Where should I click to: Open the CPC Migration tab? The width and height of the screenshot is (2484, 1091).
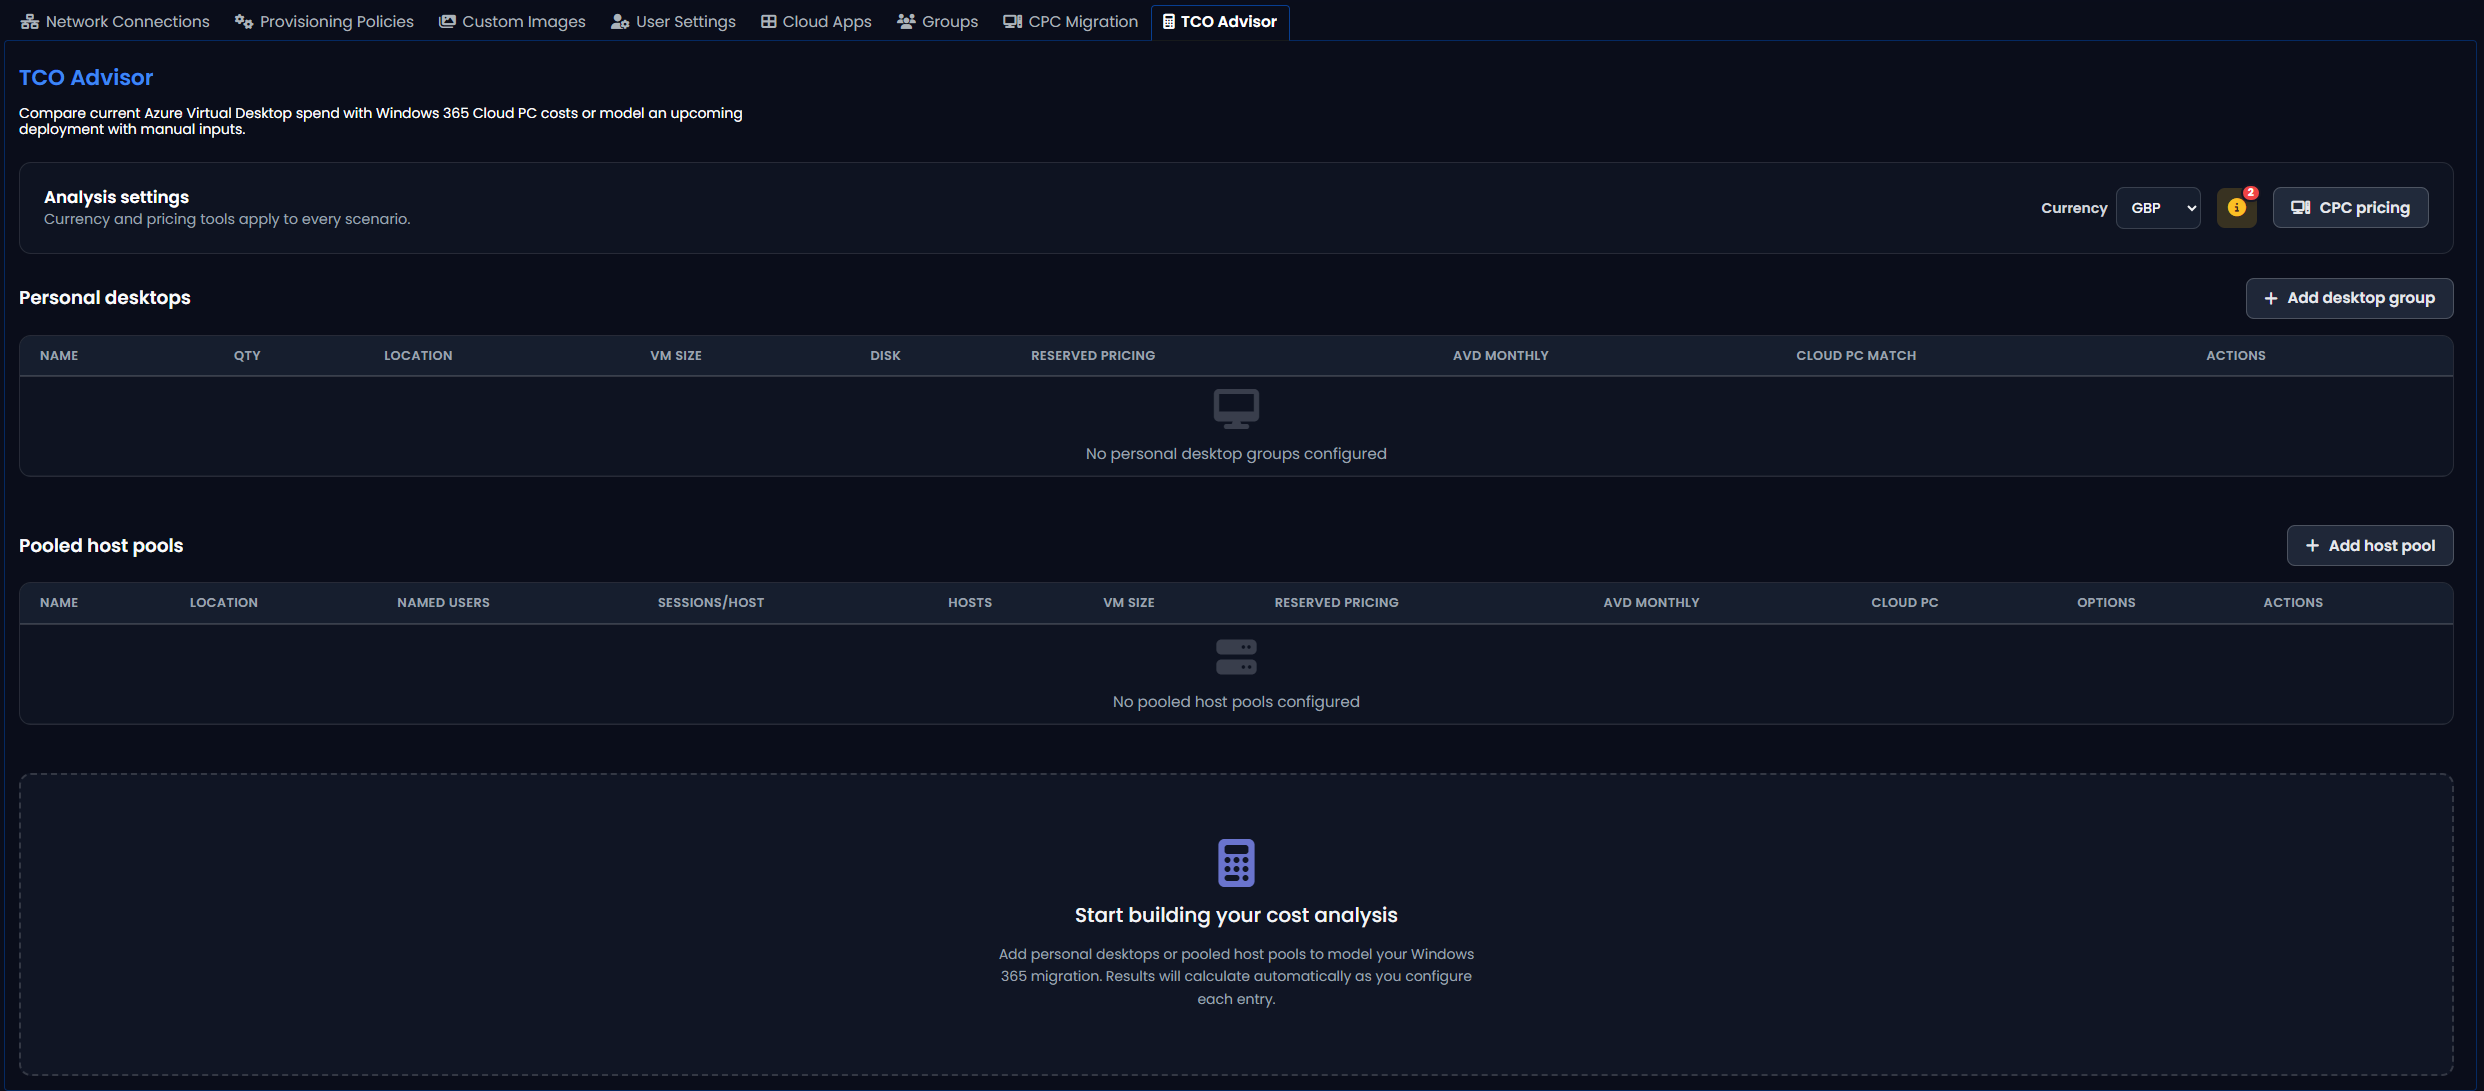(1070, 21)
